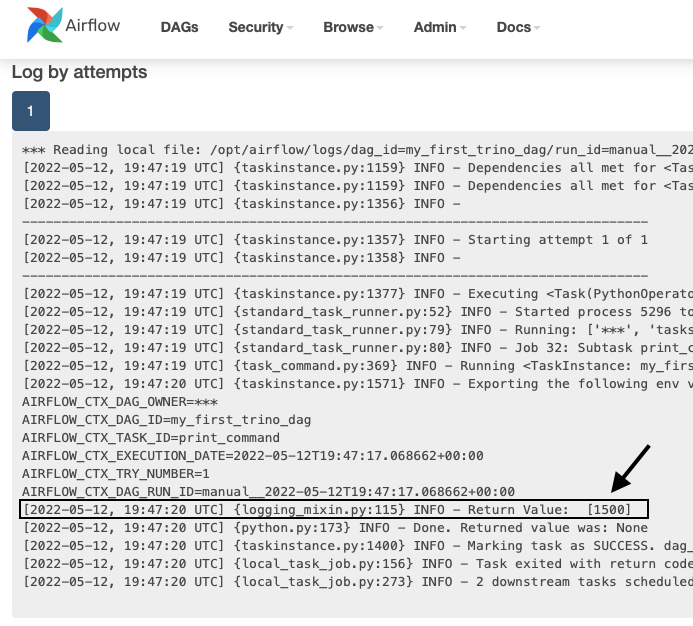
Task: Click the caret arrow beside Browse
Action: [380, 28]
